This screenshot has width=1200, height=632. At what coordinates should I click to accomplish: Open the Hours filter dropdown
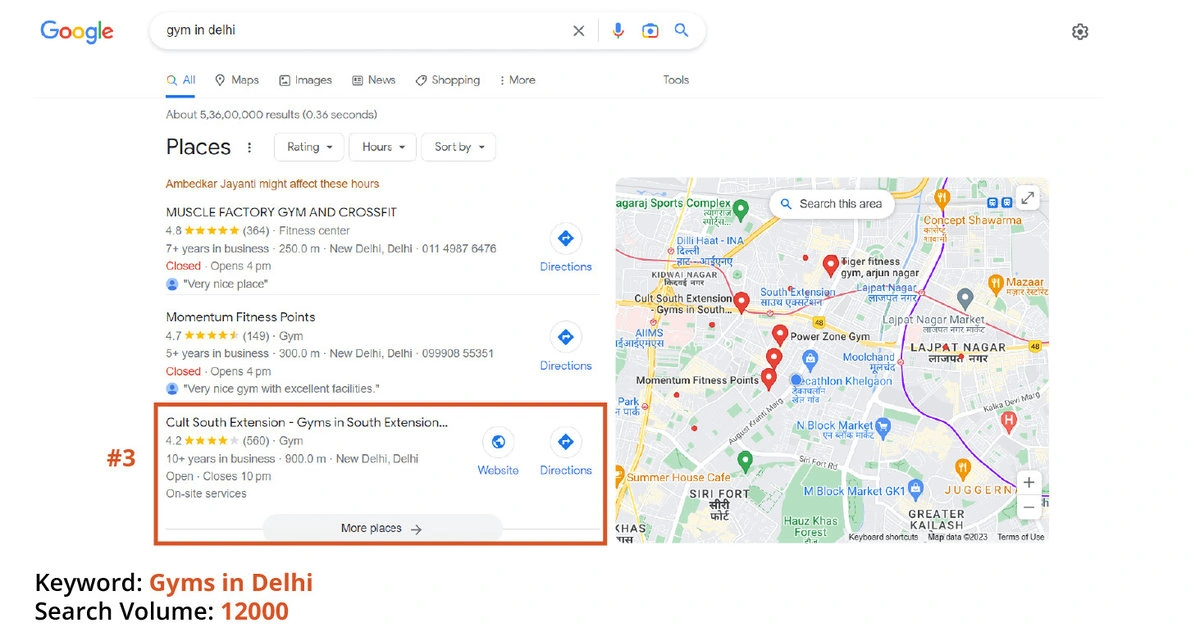click(x=384, y=147)
